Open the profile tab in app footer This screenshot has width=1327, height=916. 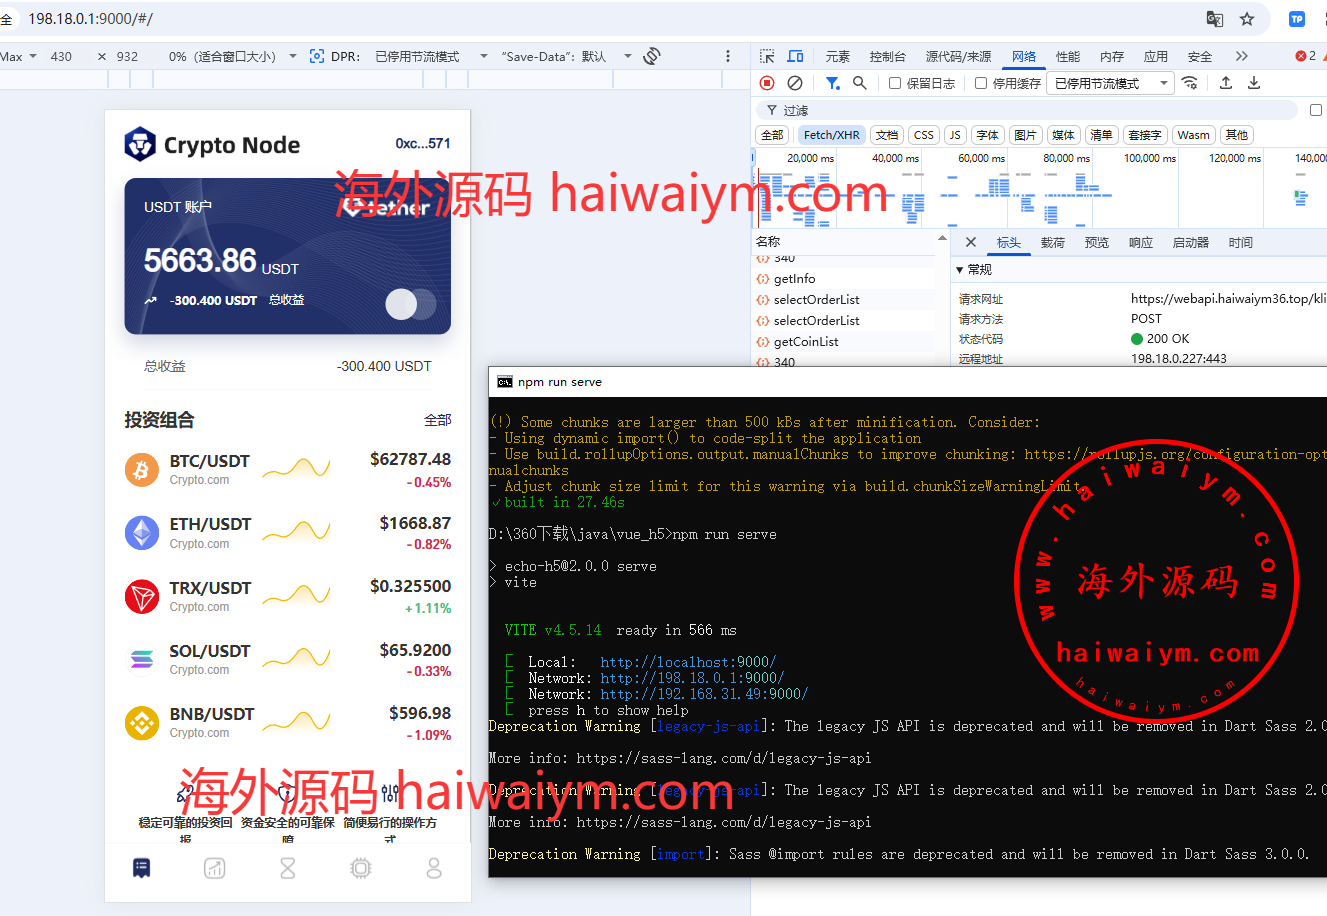point(434,868)
